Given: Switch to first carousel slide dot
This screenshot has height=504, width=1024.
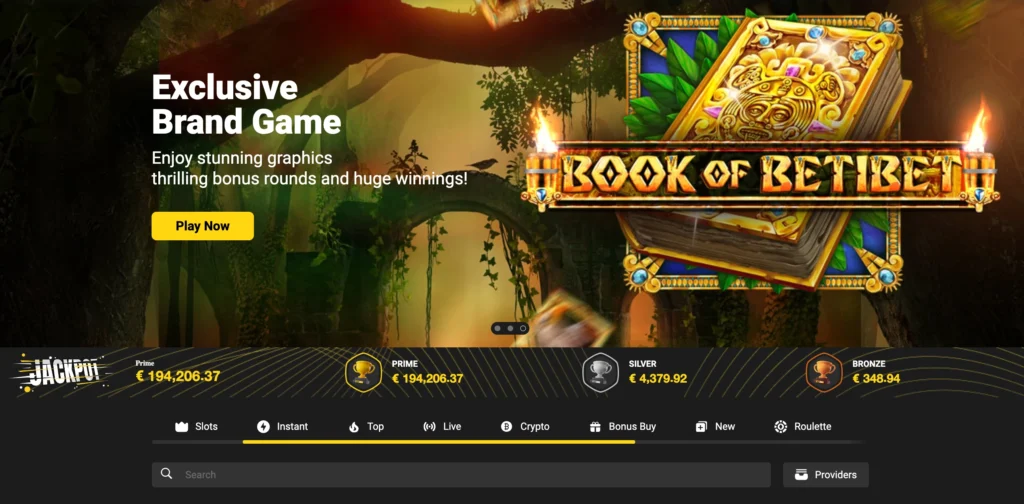Looking at the screenshot, I should click(498, 328).
